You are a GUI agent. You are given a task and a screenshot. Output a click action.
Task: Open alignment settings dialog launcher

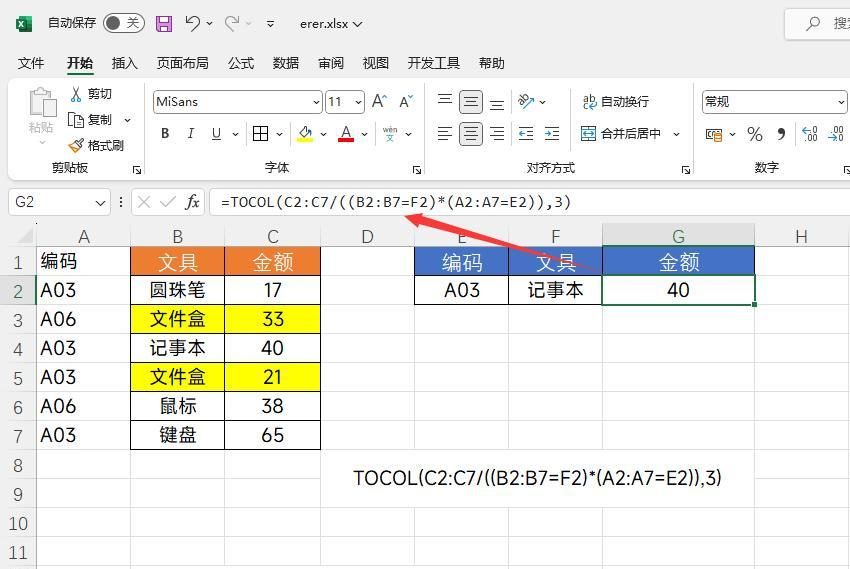click(x=686, y=170)
